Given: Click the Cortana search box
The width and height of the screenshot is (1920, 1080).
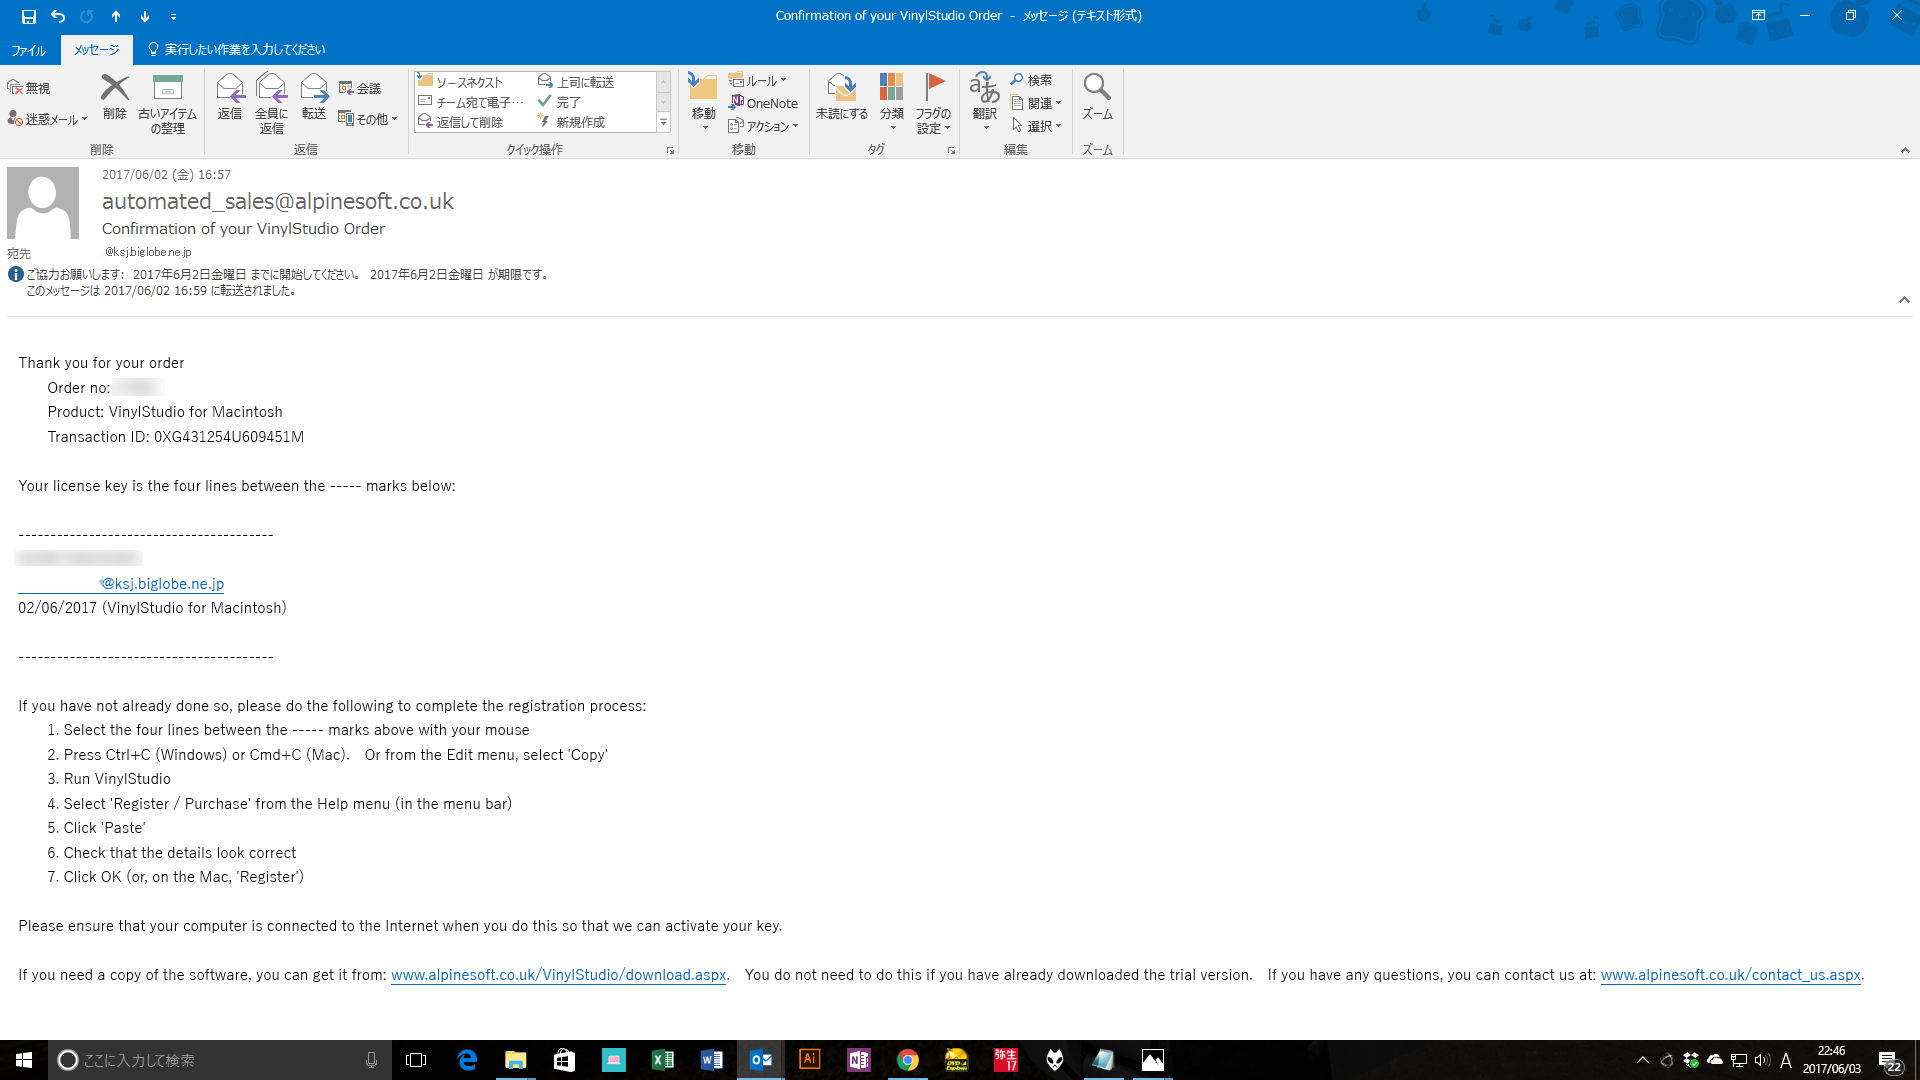Looking at the screenshot, I should coord(220,1060).
